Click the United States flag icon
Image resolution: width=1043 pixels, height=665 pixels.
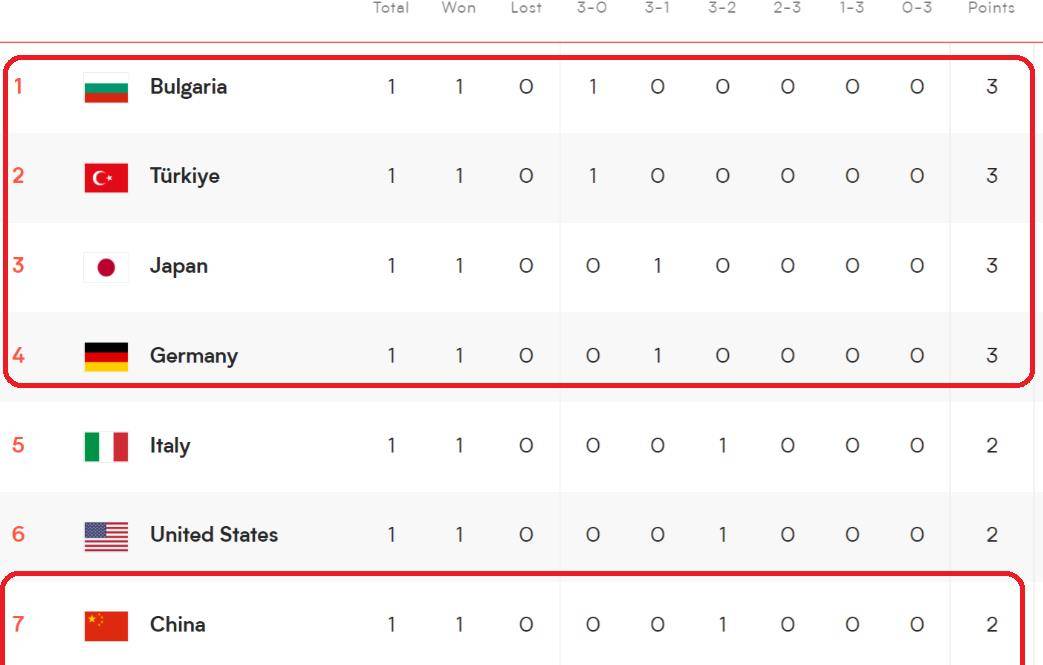click(106, 537)
